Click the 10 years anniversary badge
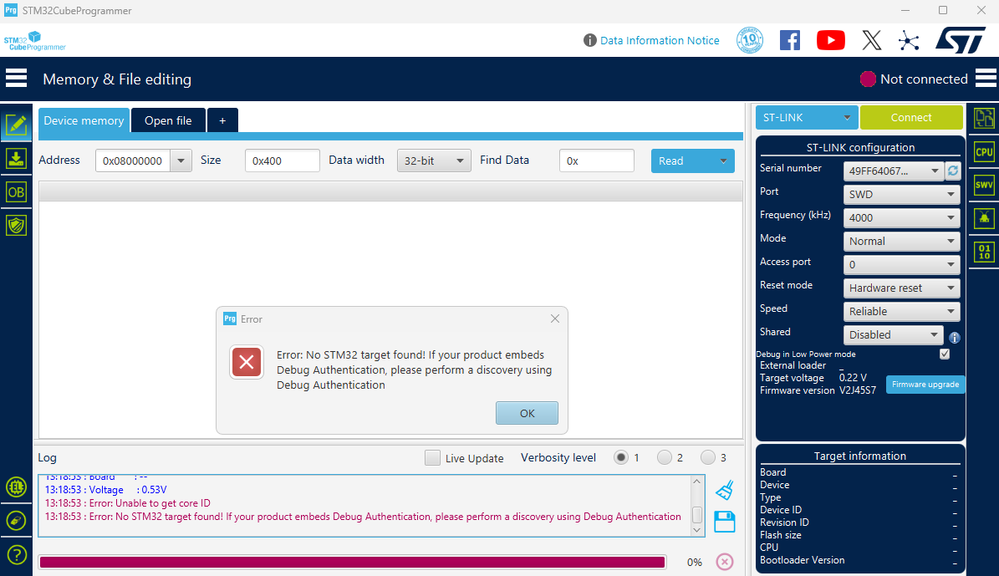 point(750,40)
